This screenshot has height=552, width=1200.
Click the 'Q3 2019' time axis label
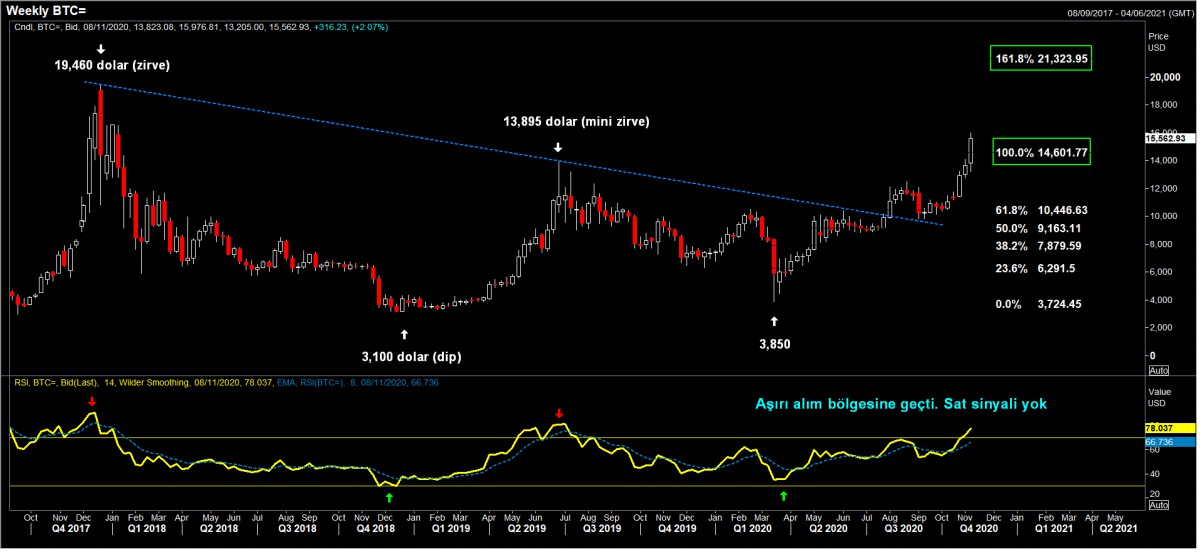602,528
